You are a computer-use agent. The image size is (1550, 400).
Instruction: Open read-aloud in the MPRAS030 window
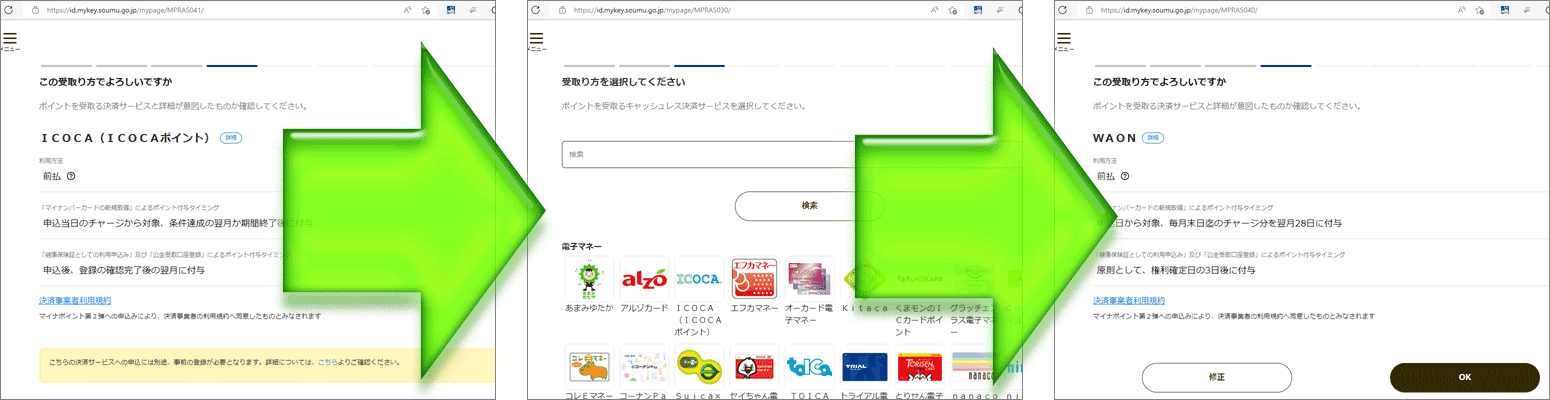934,9
